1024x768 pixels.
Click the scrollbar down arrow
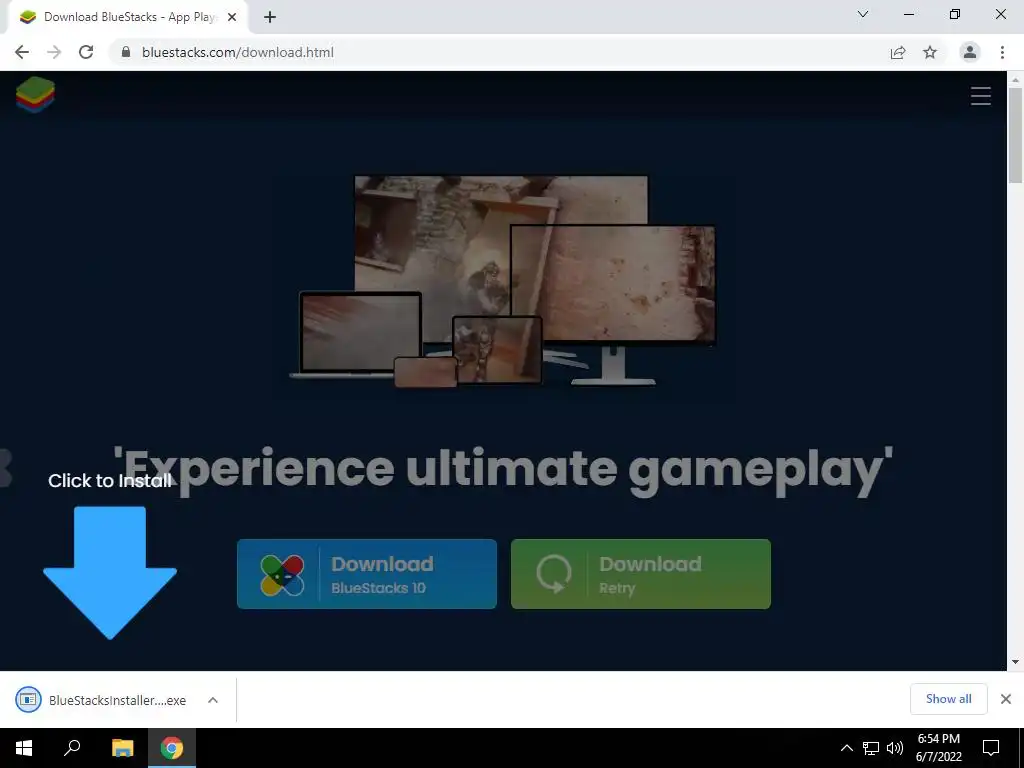(x=1015, y=662)
